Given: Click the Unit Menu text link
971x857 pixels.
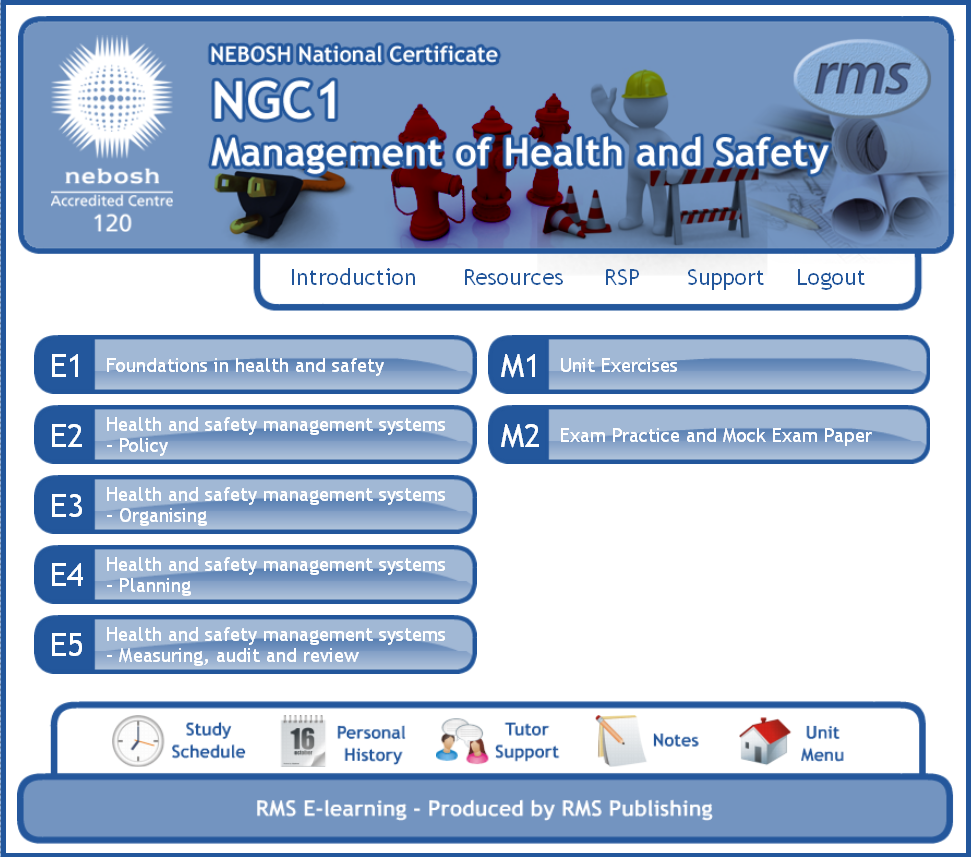Looking at the screenshot, I should (822, 744).
